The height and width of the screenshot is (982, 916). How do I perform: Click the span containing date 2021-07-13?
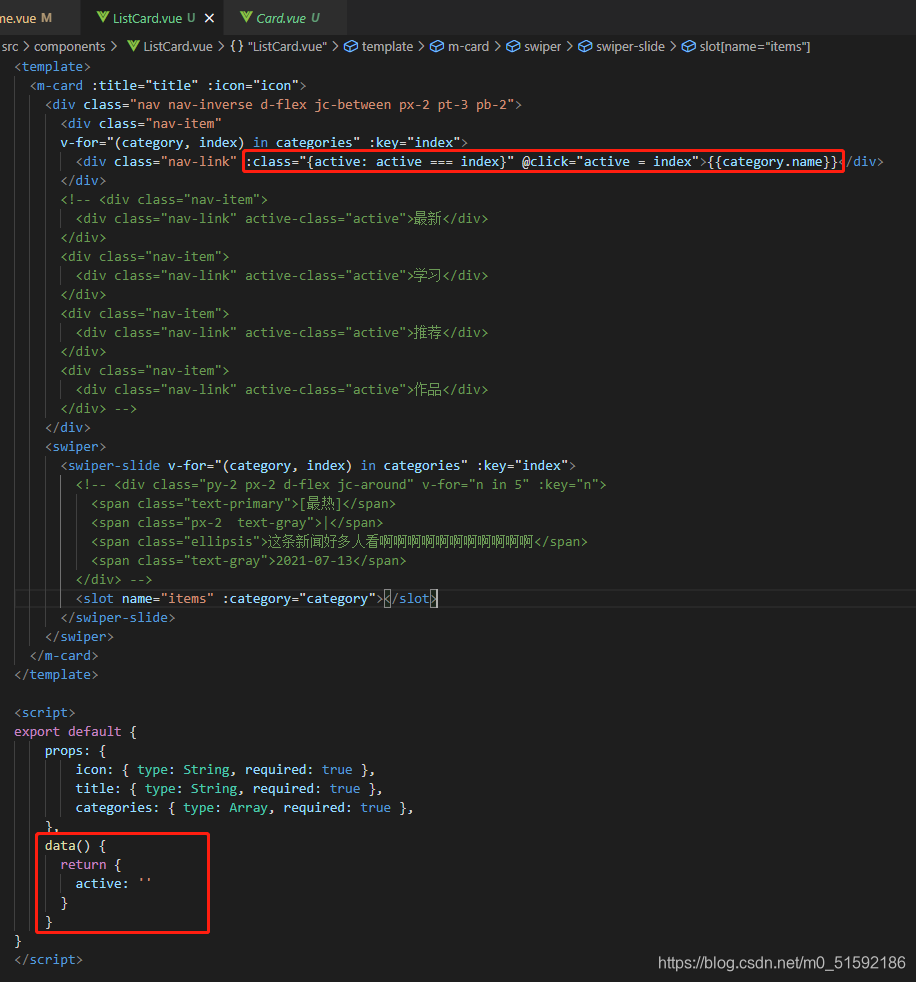[249, 561]
